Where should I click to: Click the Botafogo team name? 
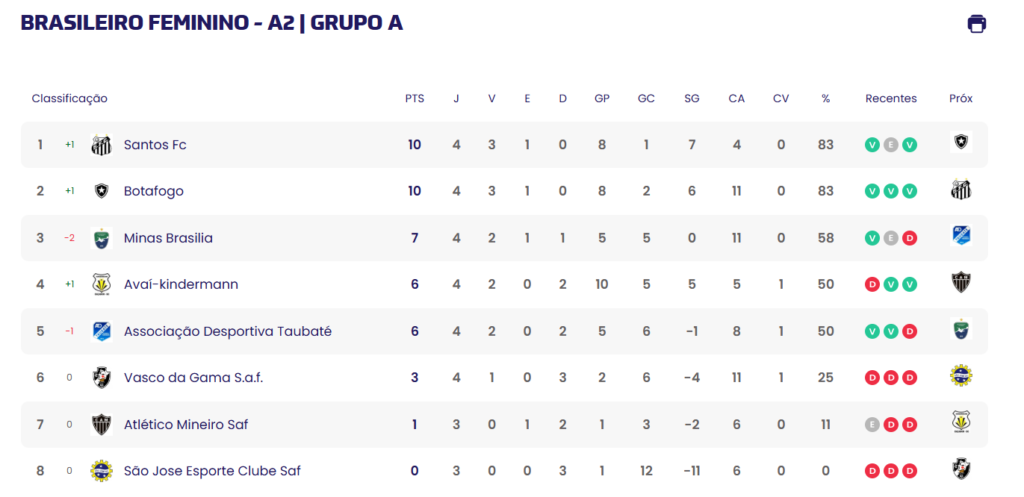click(153, 191)
